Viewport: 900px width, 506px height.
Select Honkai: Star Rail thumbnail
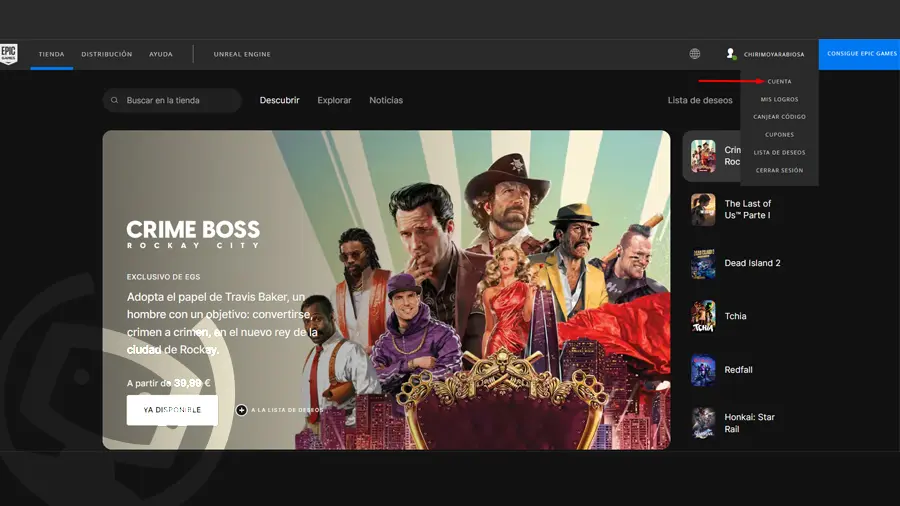coord(703,423)
